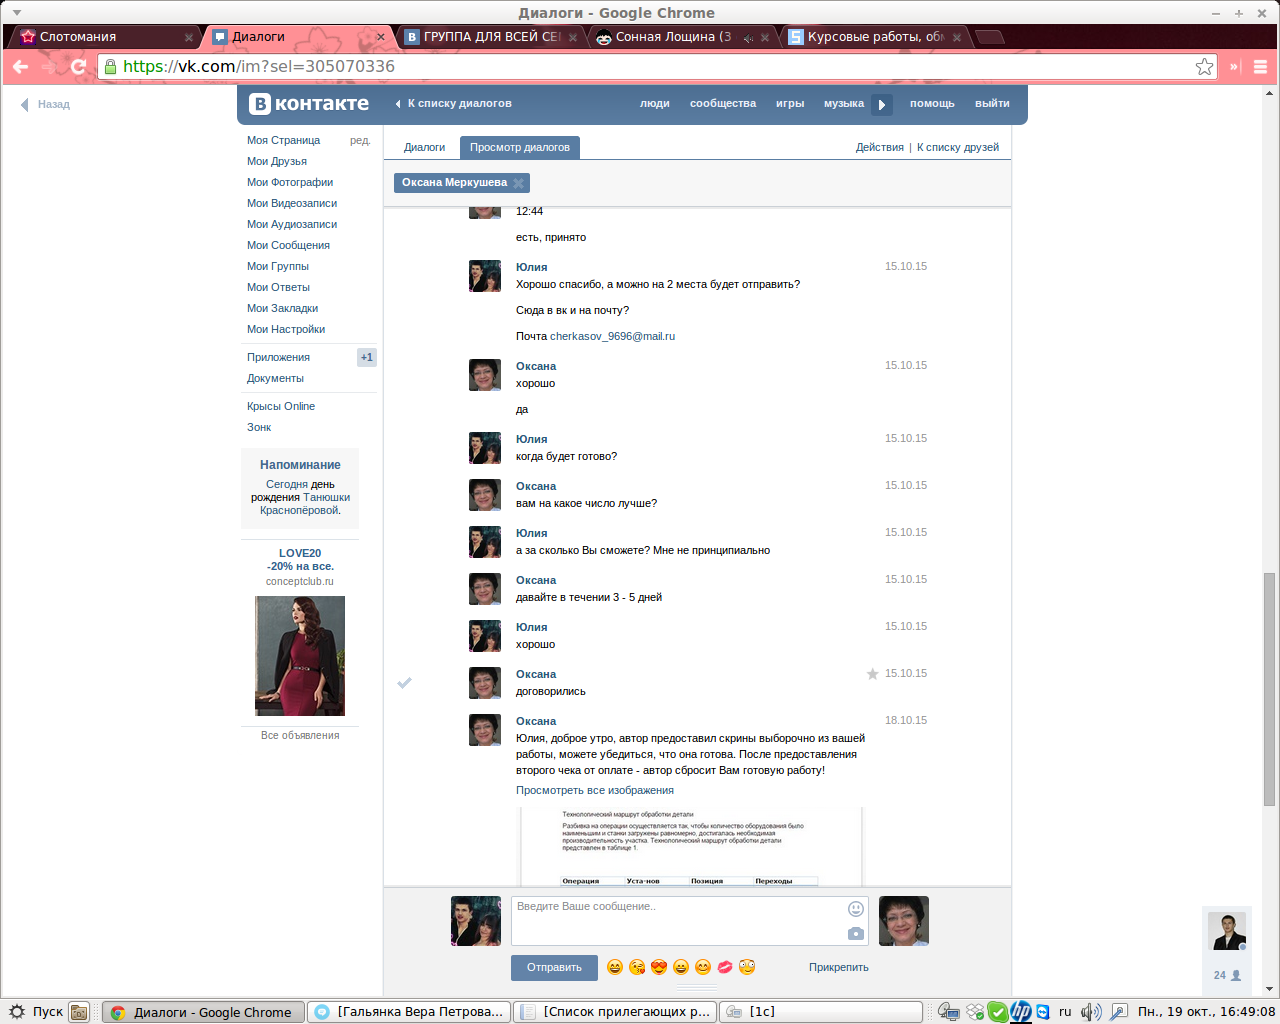The image size is (1280, 1024).
Task: Open the Прикрепить attachment menu
Action: pyautogui.click(x=838, y=967)
